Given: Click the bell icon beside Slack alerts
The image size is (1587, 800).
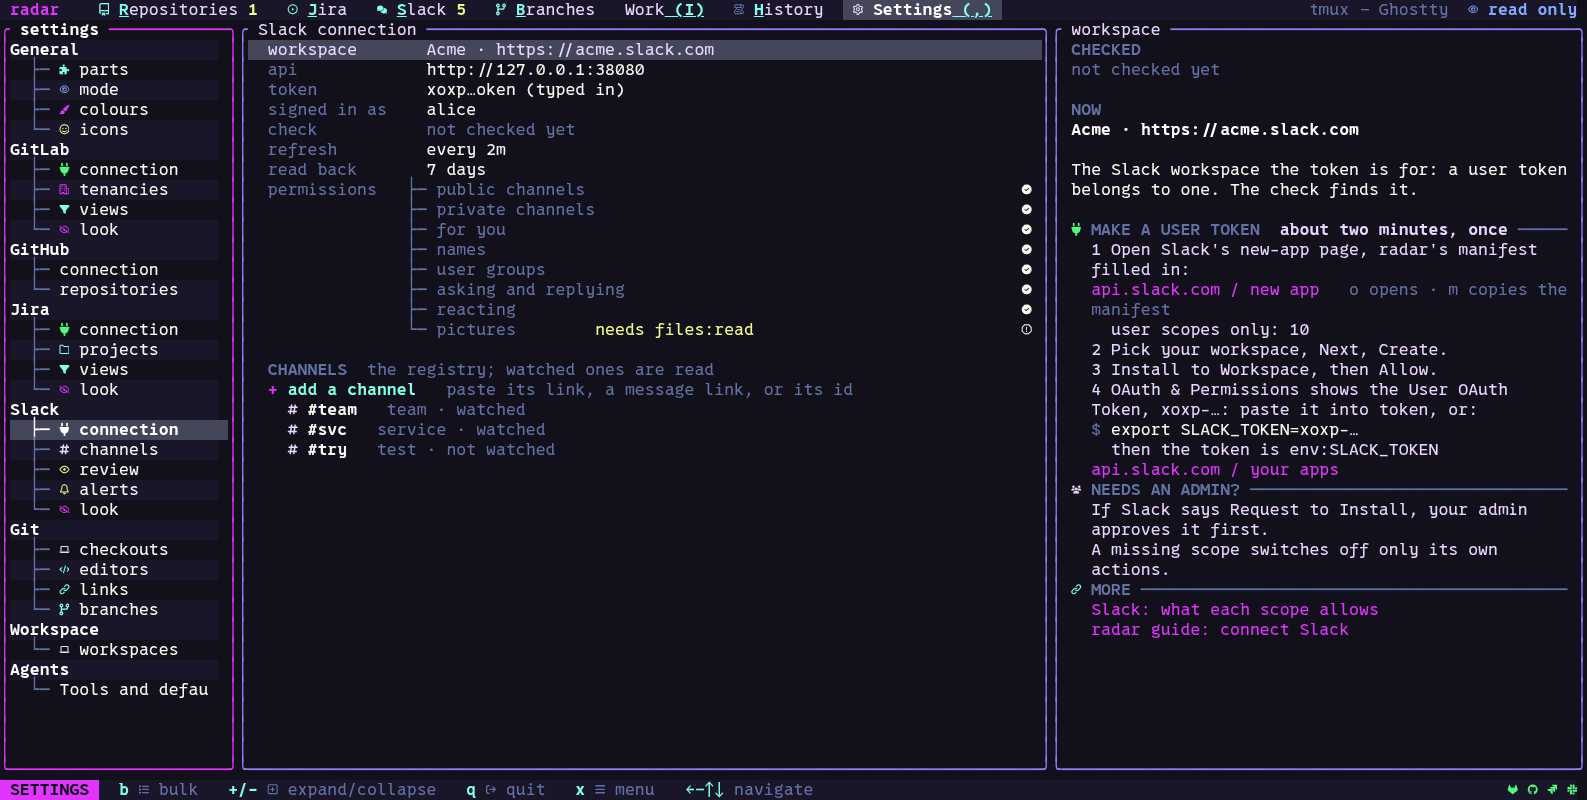Looking at the screenshot, I should click(x=64, y=490).
